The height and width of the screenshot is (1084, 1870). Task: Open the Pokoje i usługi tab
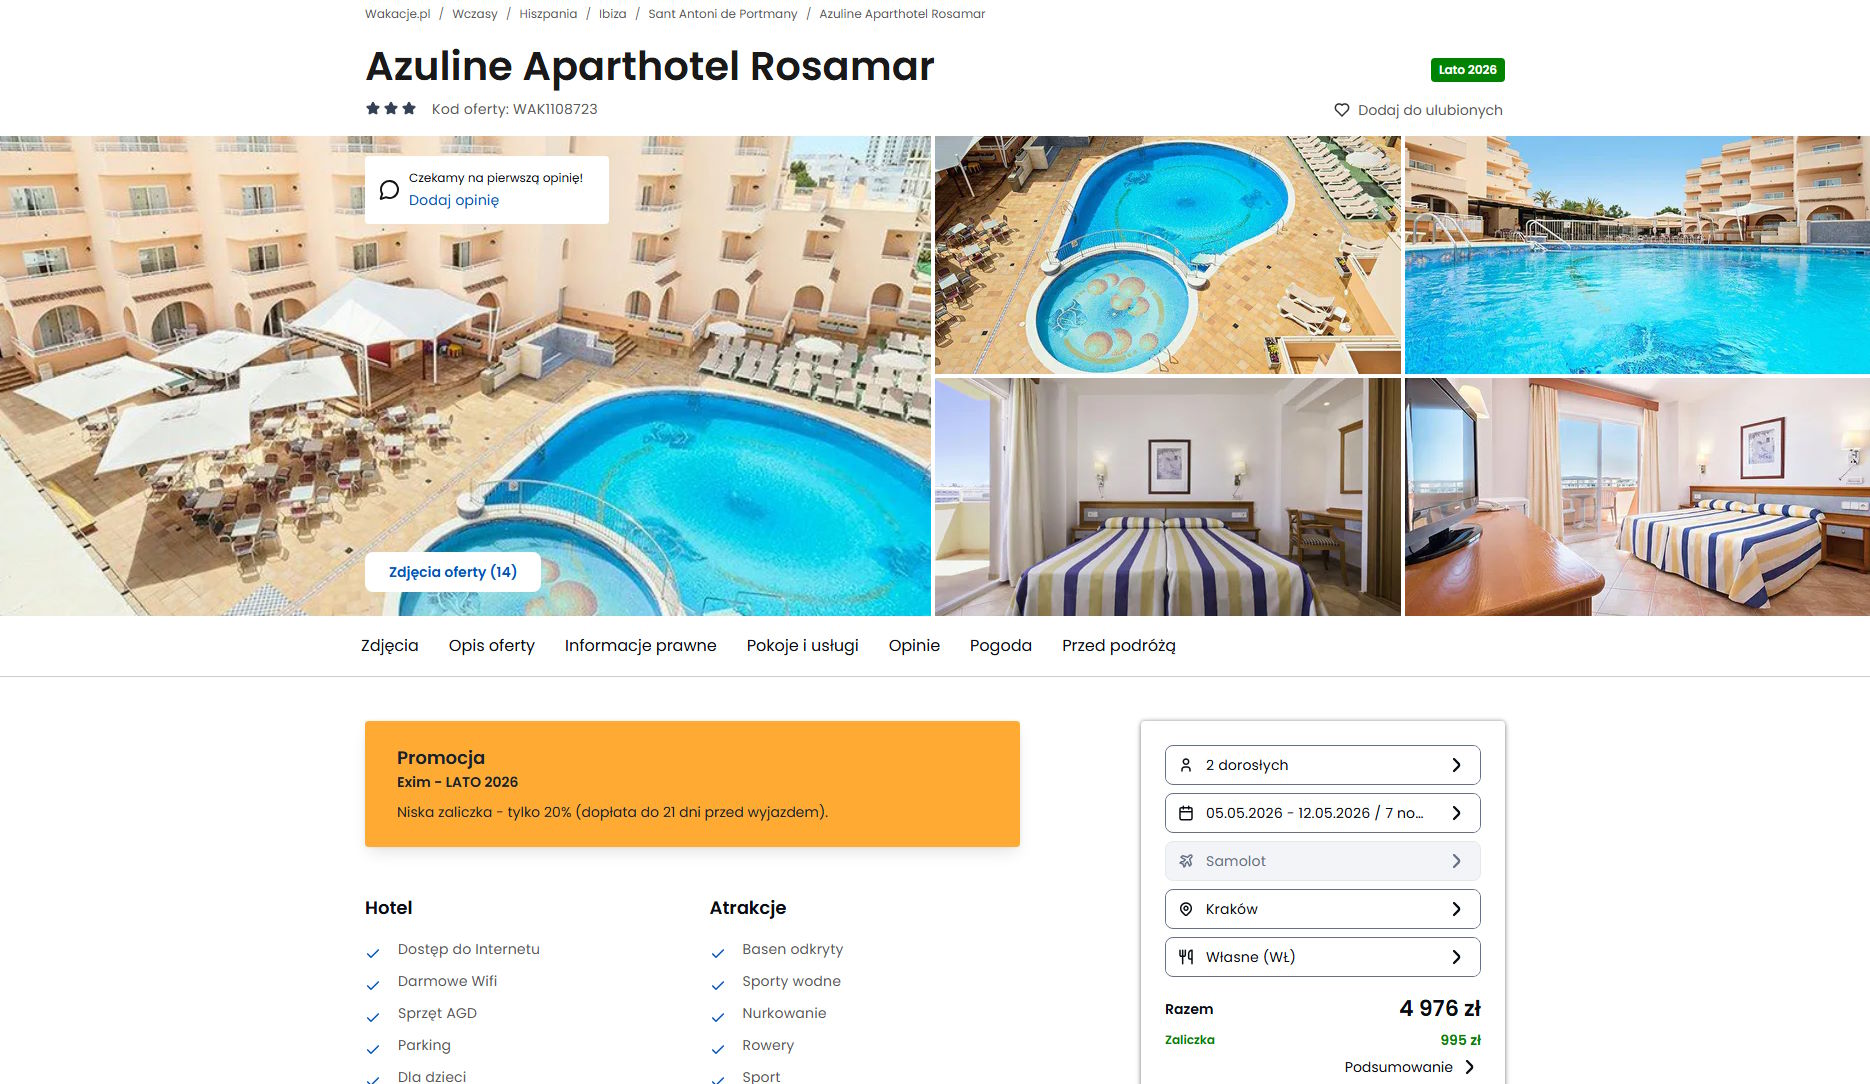(802, 646)
